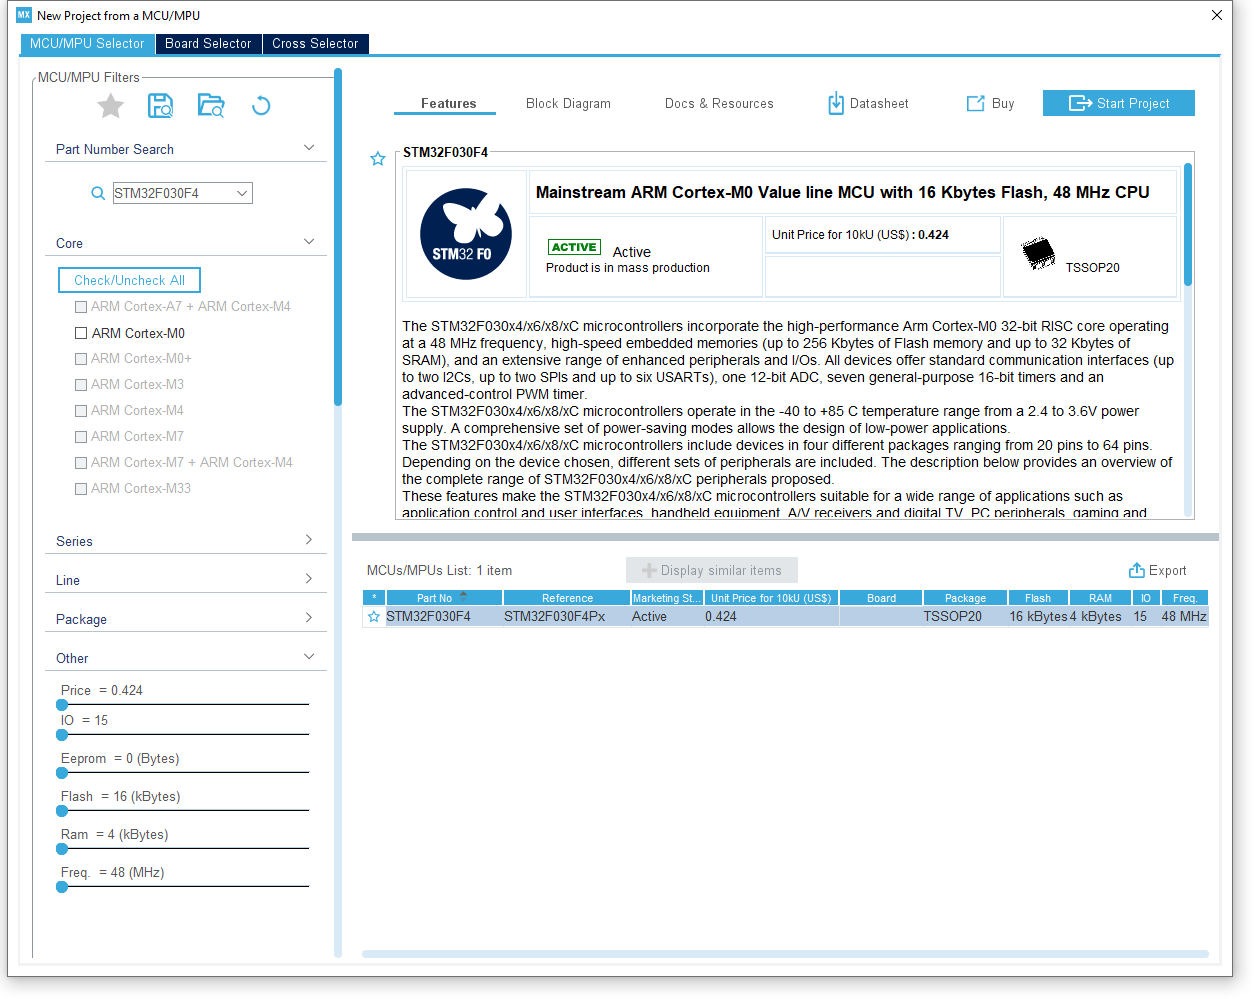Toggle the ARM Cortex-M0+ checkbox
The height and width of the screenshot is (999, 1254).
coord(81,359)
